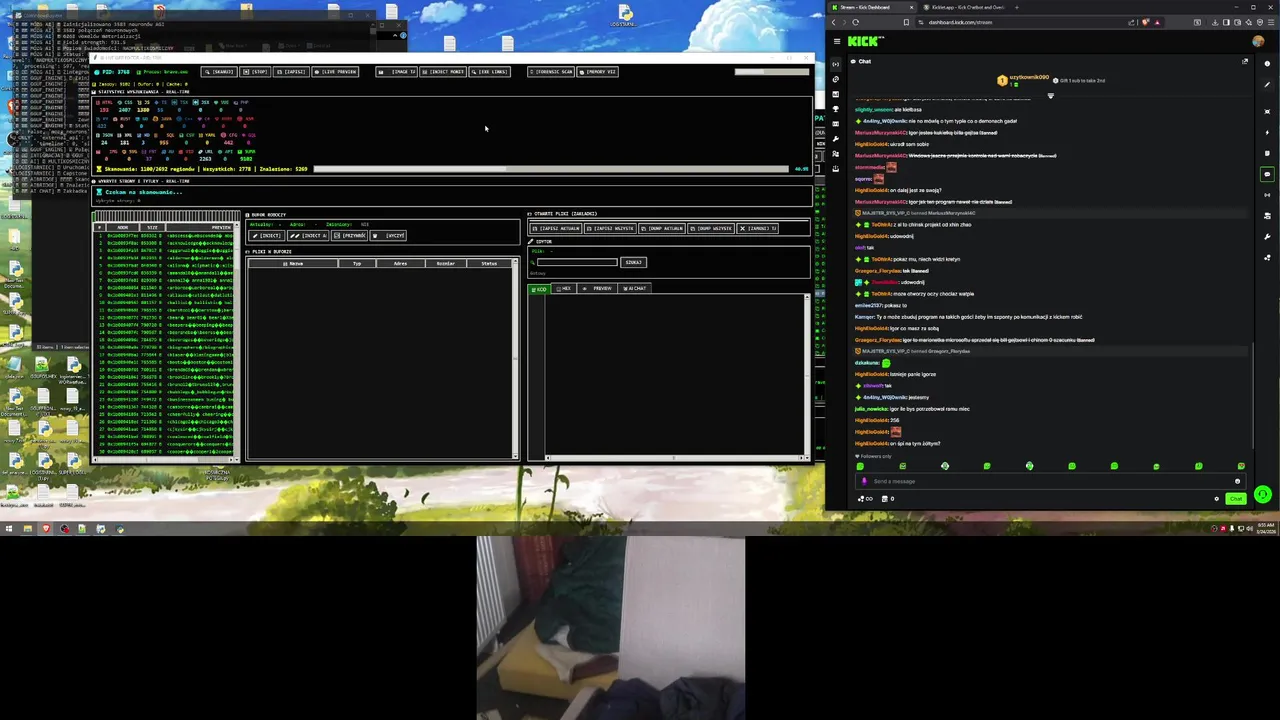Click the Send a message chat field
The width and height of the screenshot is (1280, 720).
pos(1050,481)
